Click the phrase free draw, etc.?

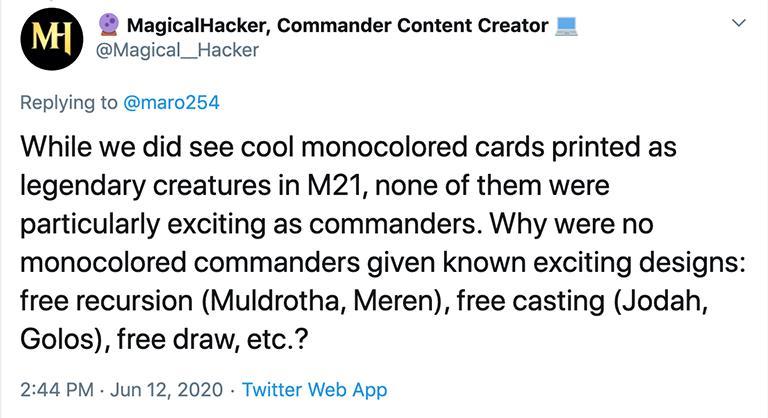[213, 339]
